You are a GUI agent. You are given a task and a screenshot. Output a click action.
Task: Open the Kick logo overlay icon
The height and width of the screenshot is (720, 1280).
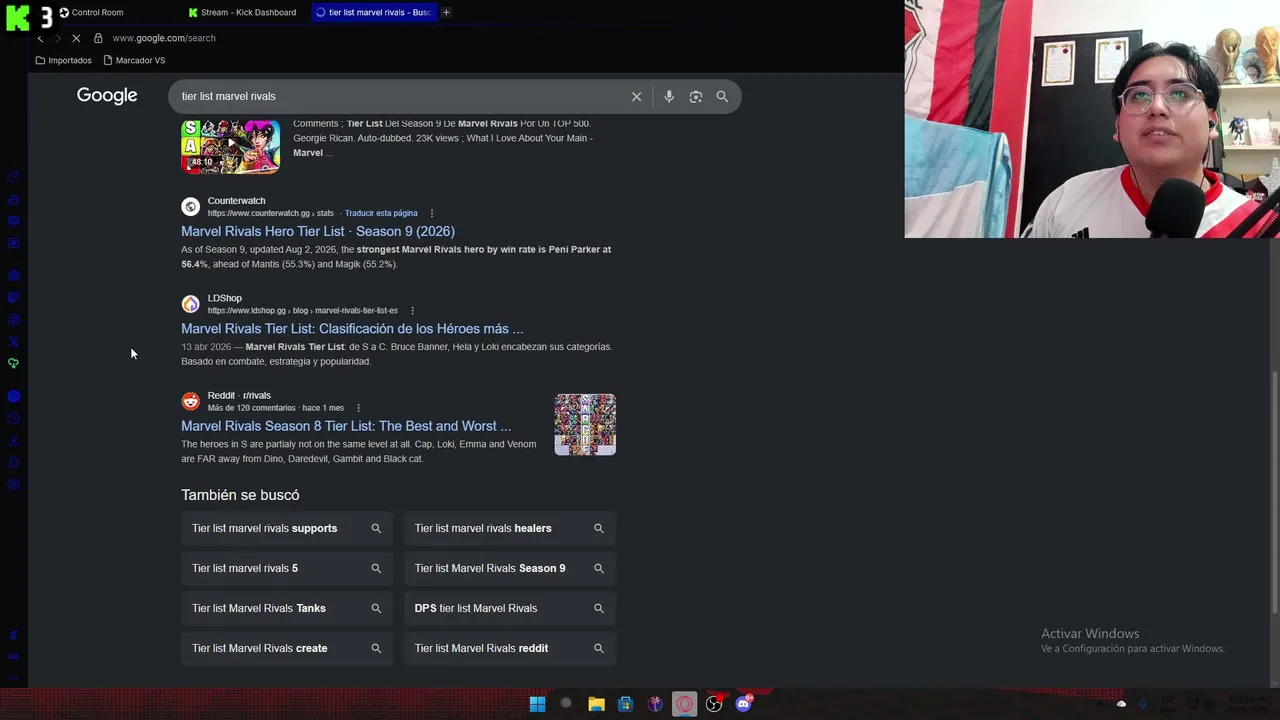17,17
